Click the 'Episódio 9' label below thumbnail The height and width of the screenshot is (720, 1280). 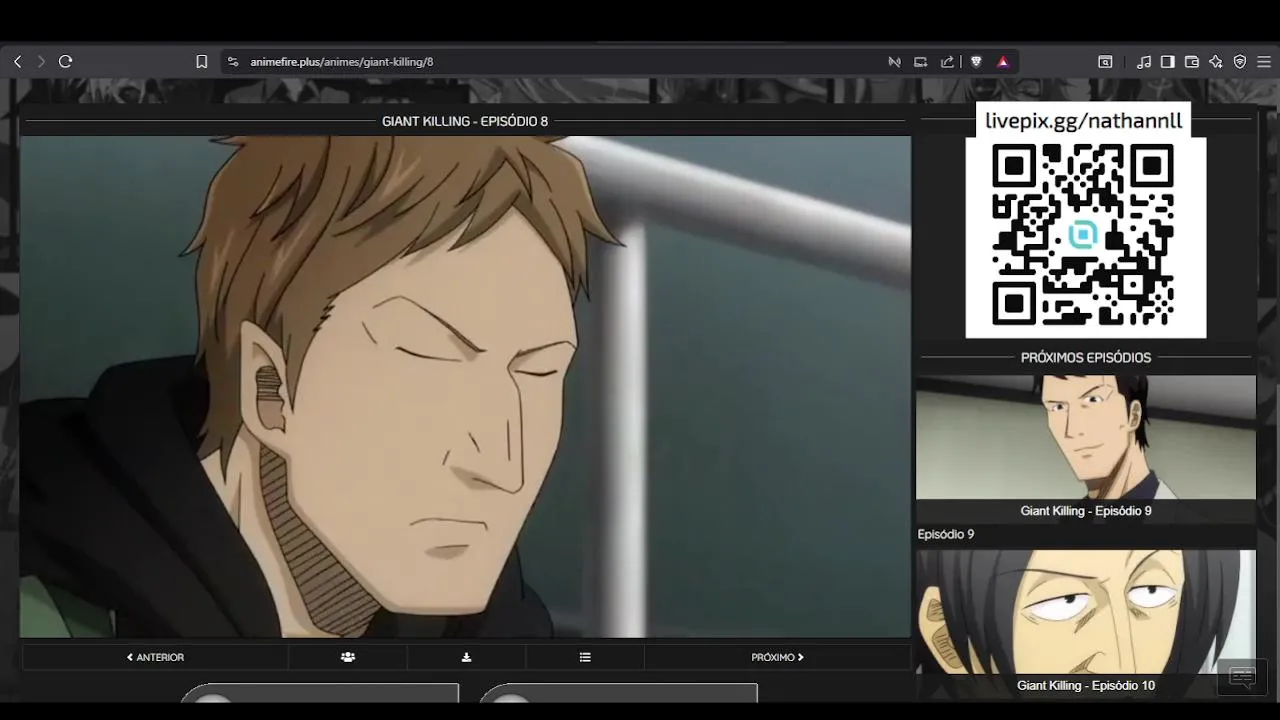click(x=946, y=535)
